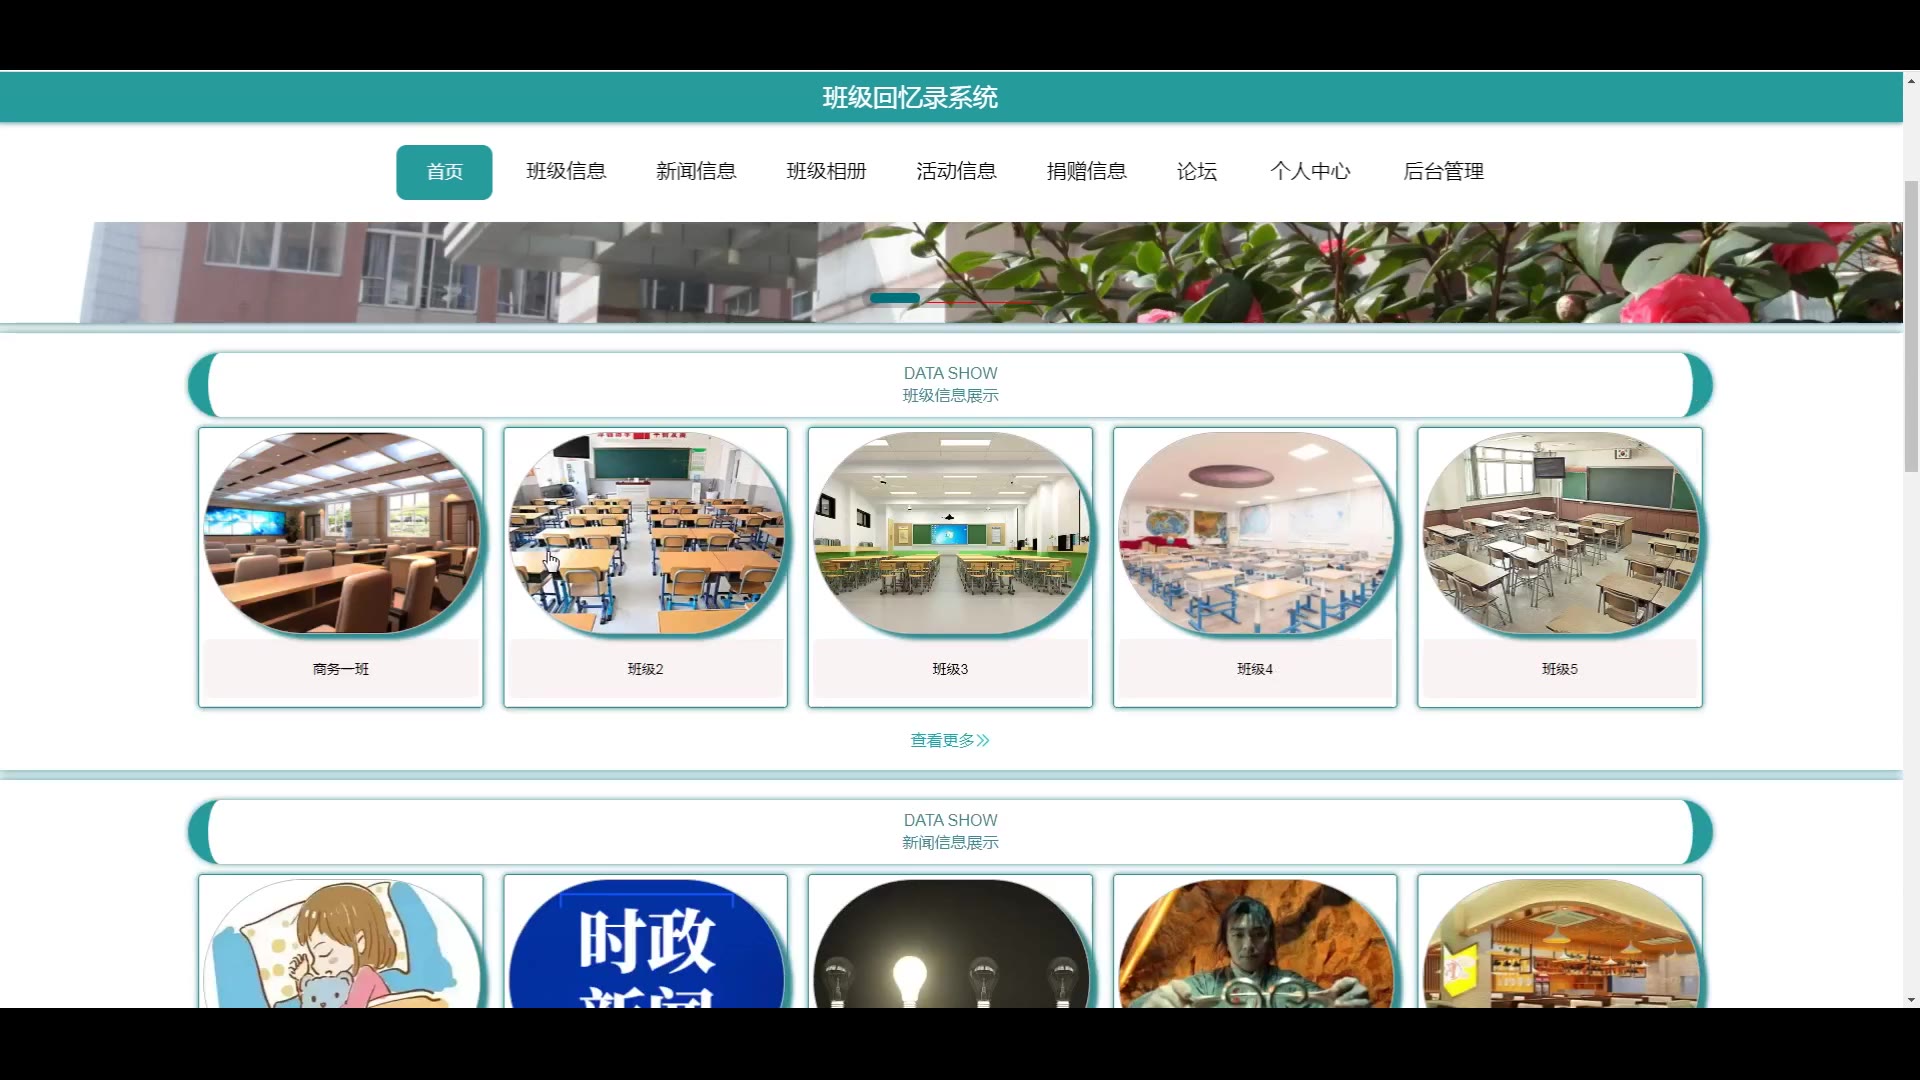Open 捐赠信息 from the top menu
1920x1080 pixels.
(x=1086, y=172)
